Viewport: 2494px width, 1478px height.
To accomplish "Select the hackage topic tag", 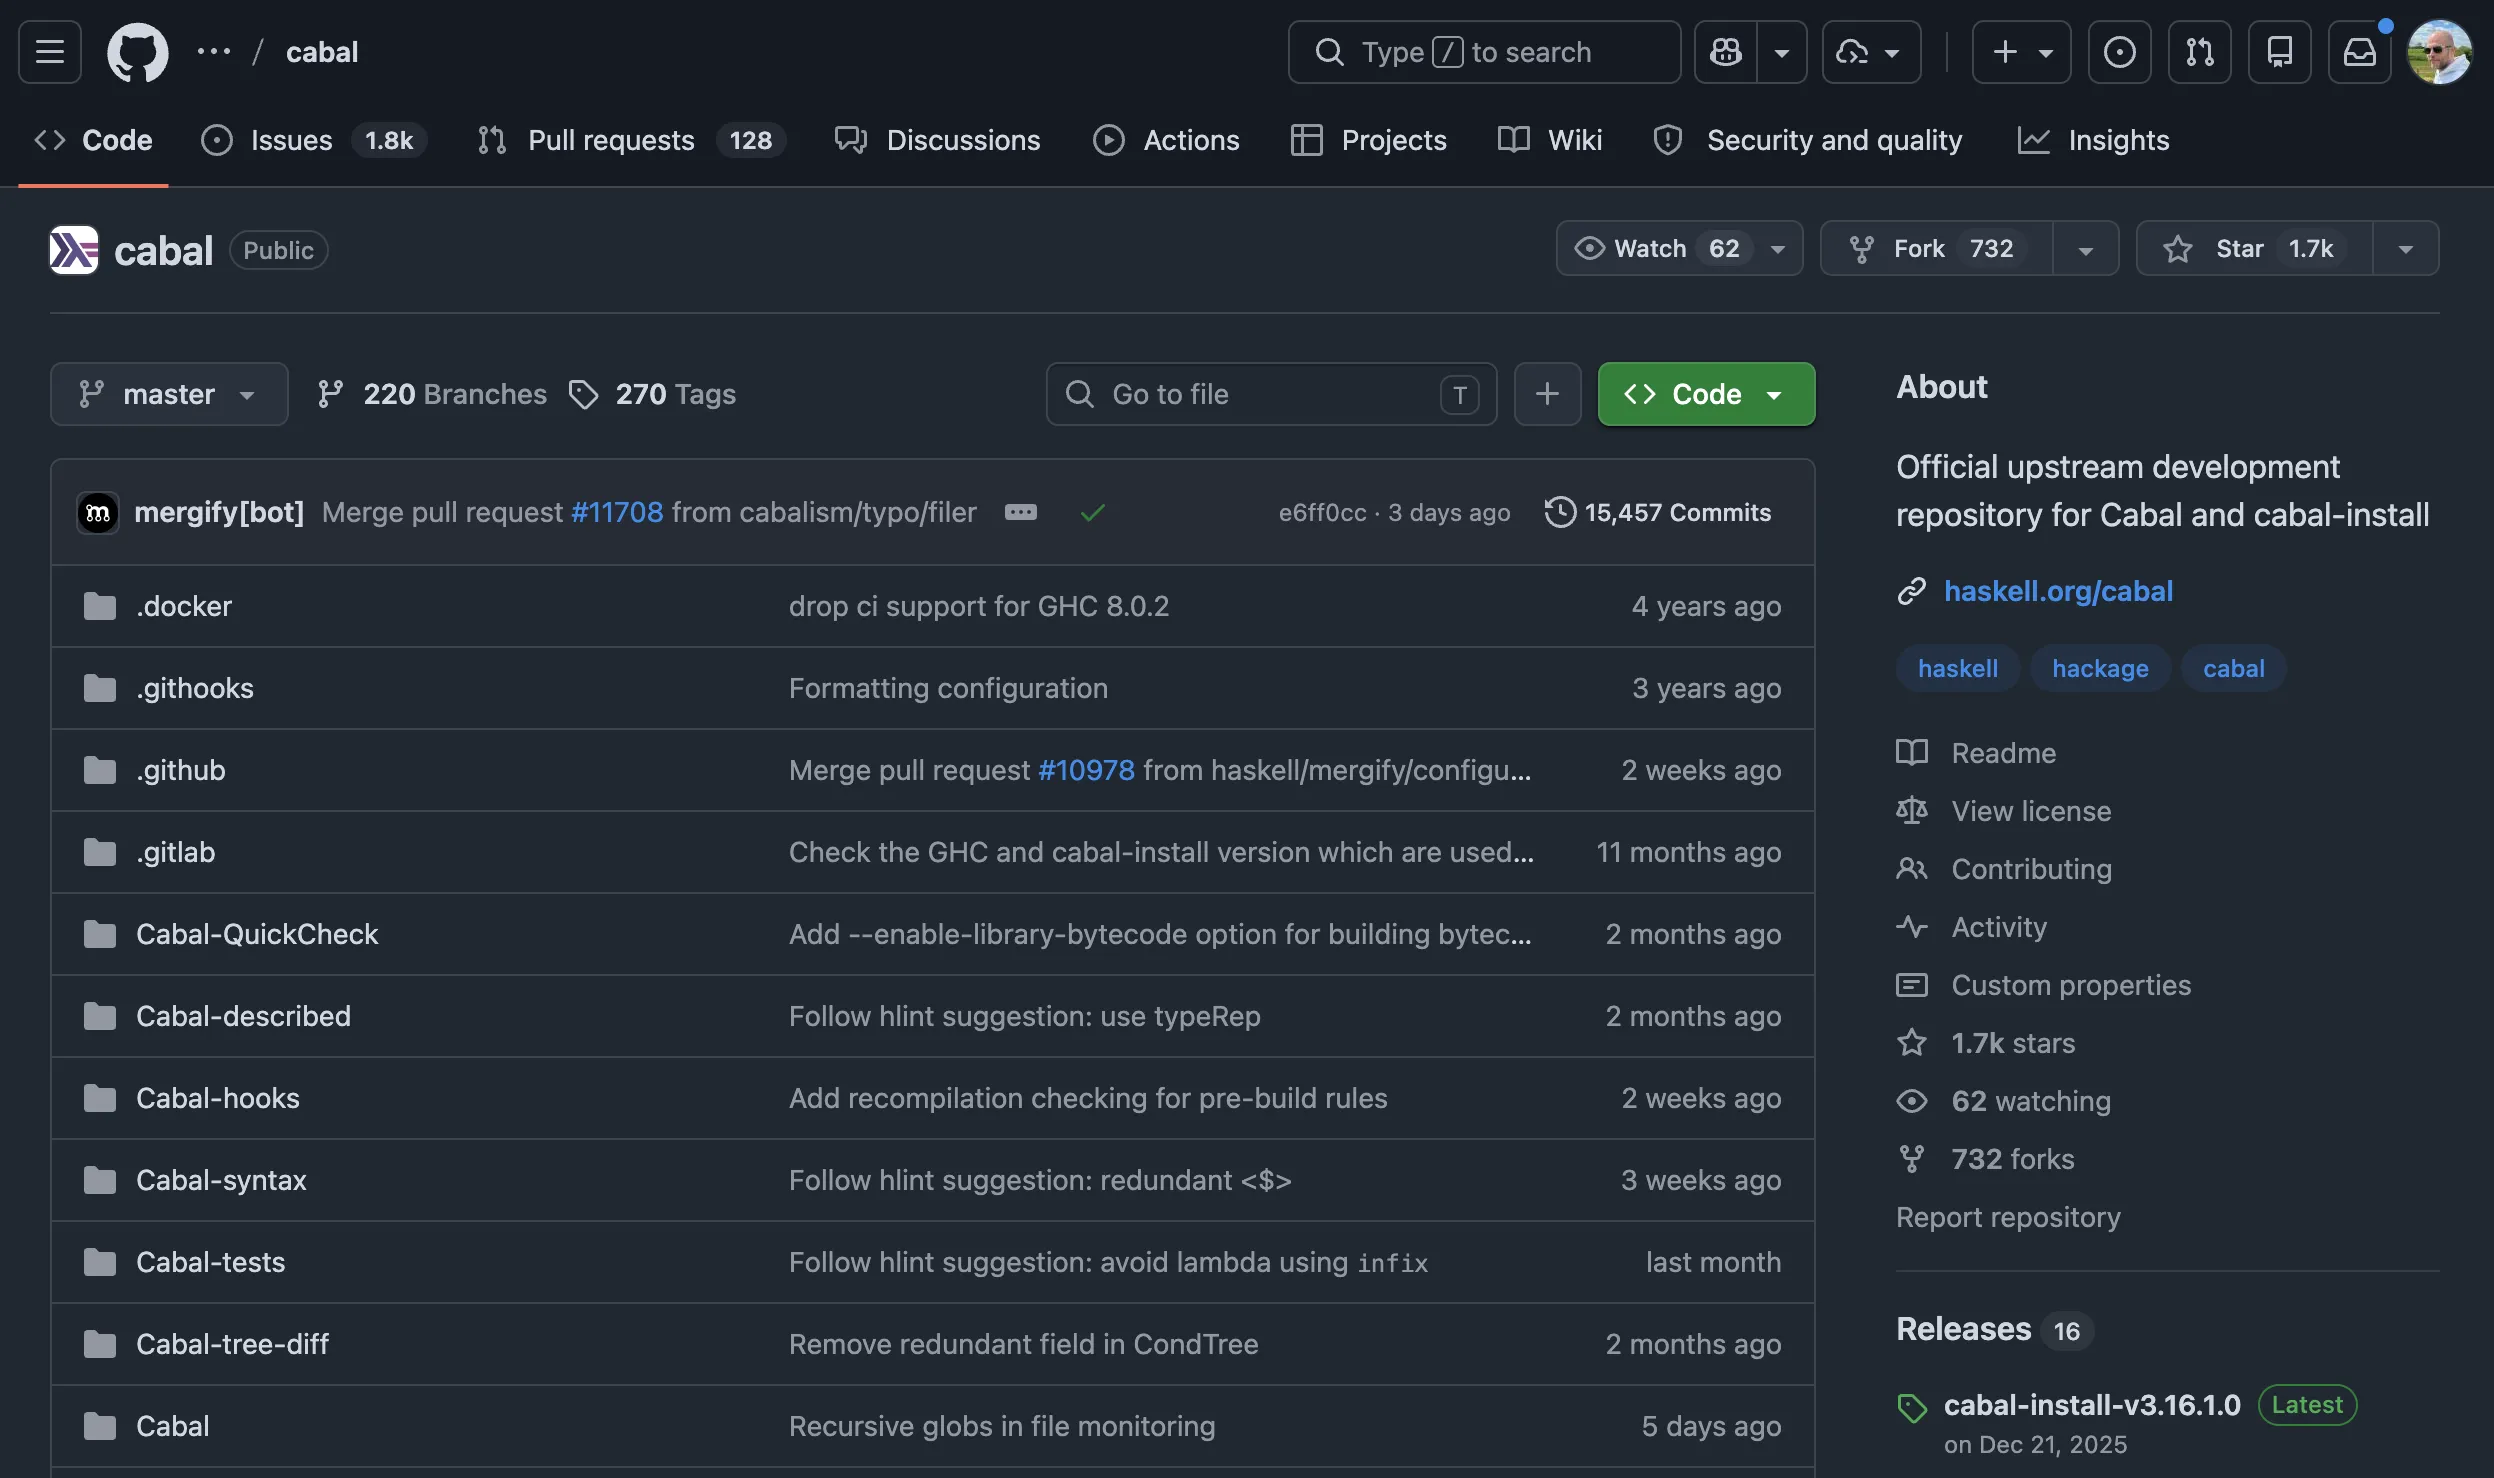I will [x=2100, y=668].
